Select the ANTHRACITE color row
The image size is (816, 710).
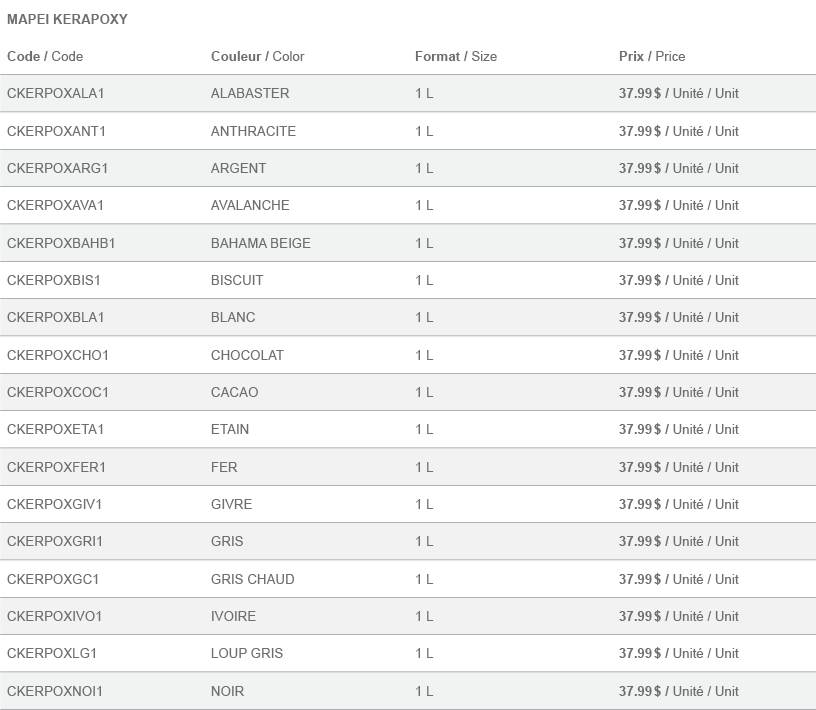click(x=408, y=131)
